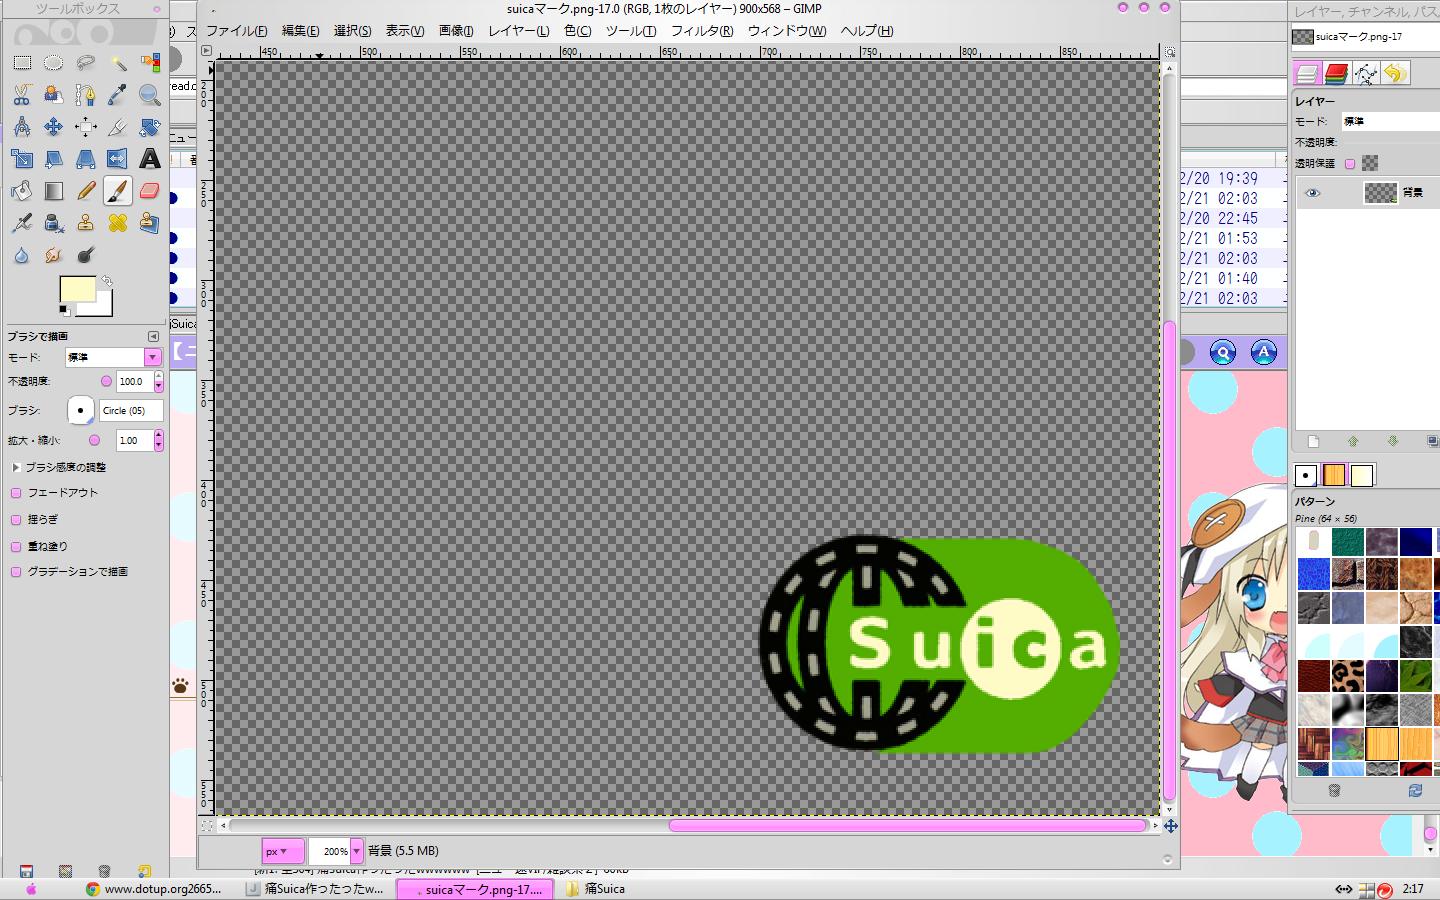This screenshot has width=1440, height=900.
Task: Check the グラデーションで描画 option
Action: click(x=16, y=572)
